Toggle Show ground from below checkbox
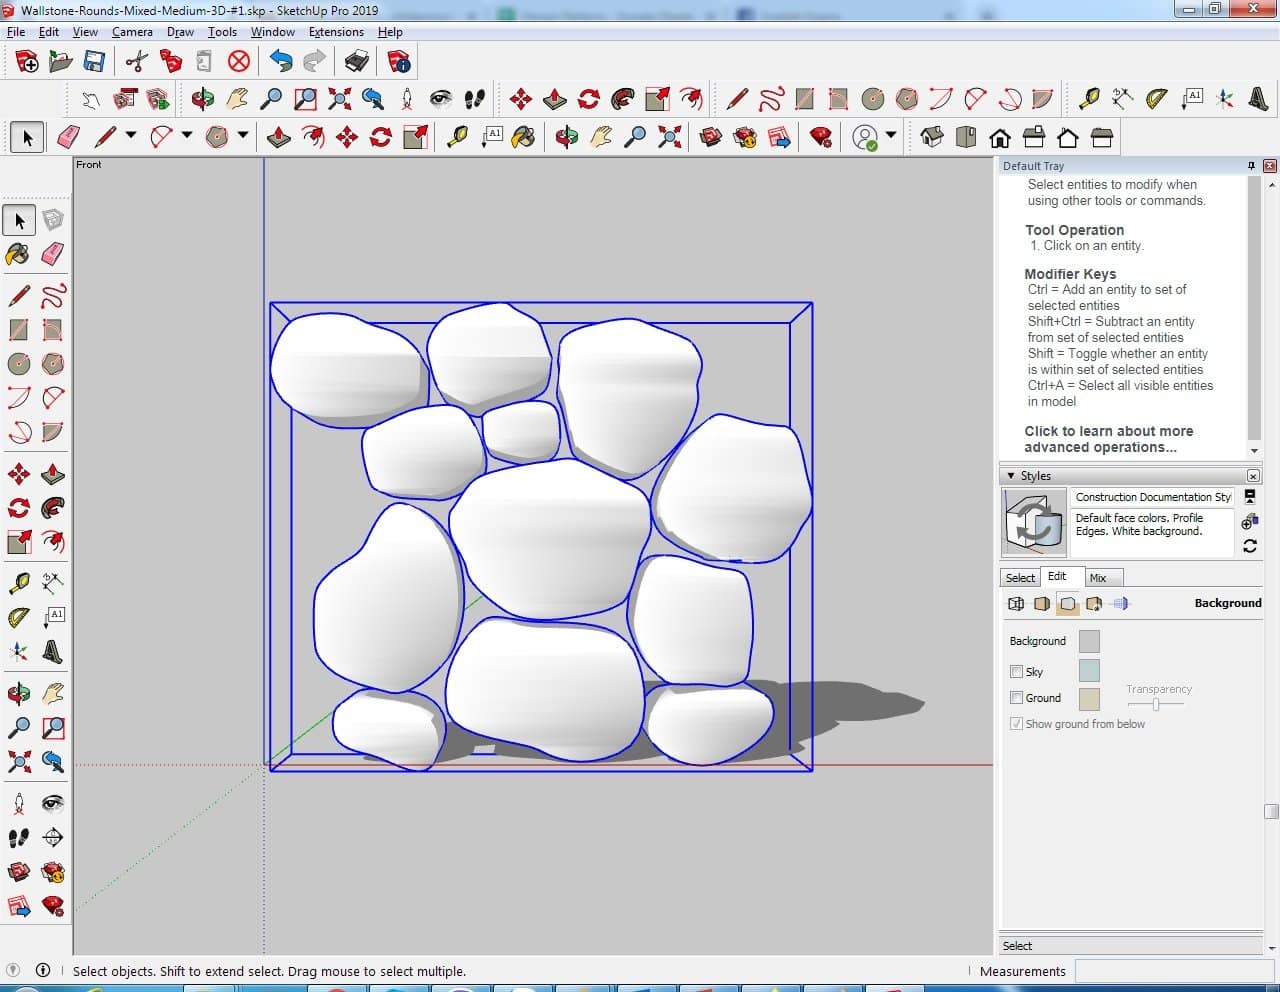Screen dimensions: 1280x992 1016,724
